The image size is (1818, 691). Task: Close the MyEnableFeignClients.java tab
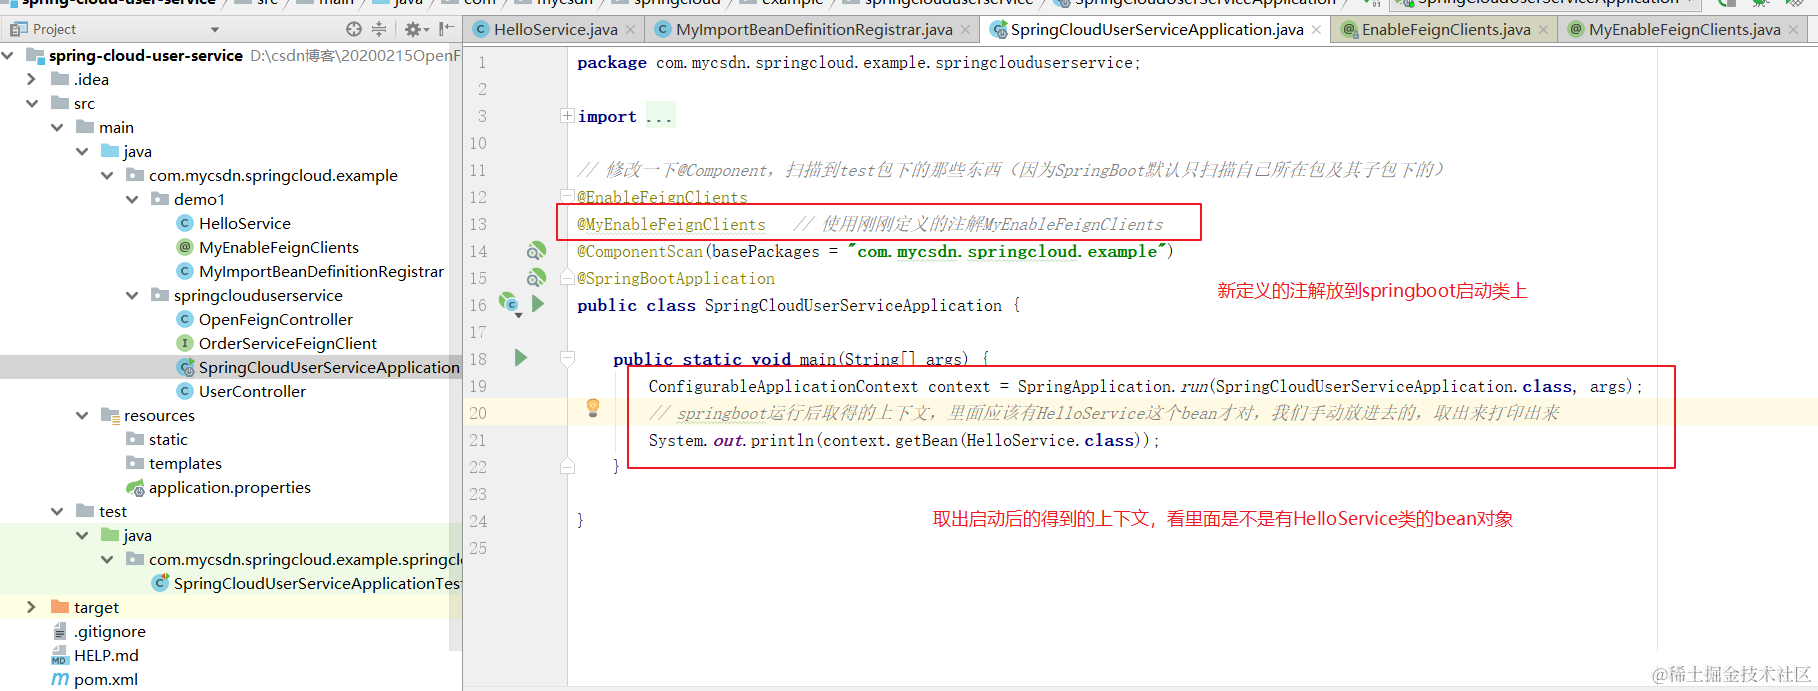pyautogui.click(x=1793, y=30)
